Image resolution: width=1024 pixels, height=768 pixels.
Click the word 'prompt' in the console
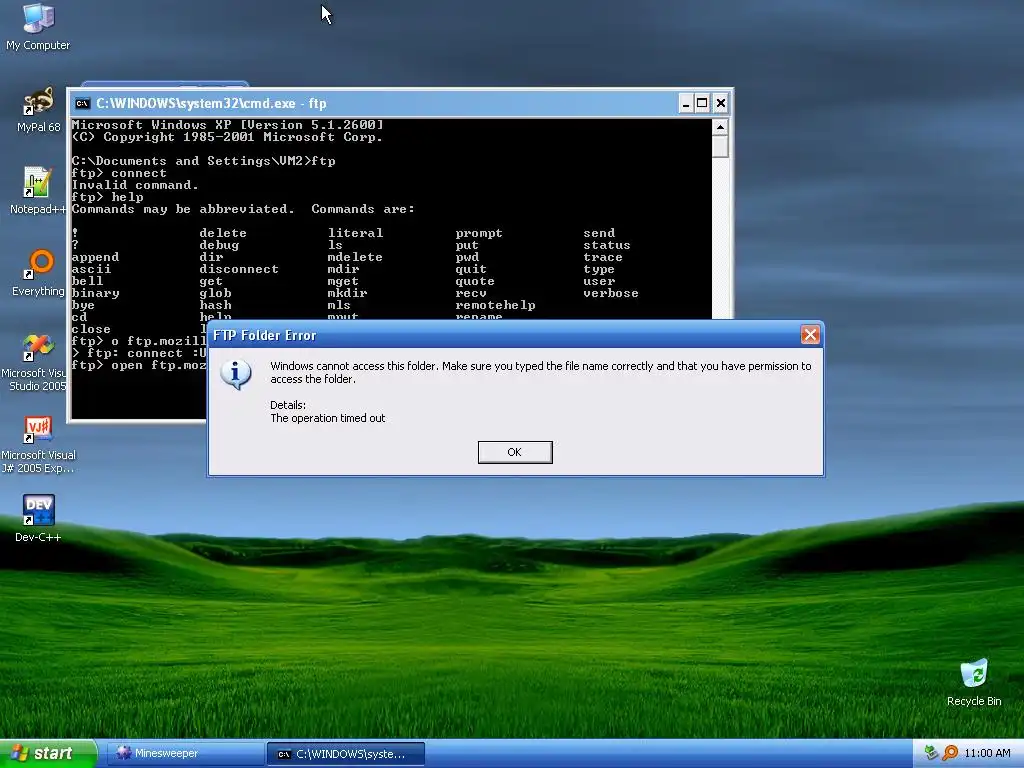pos(479,233)
